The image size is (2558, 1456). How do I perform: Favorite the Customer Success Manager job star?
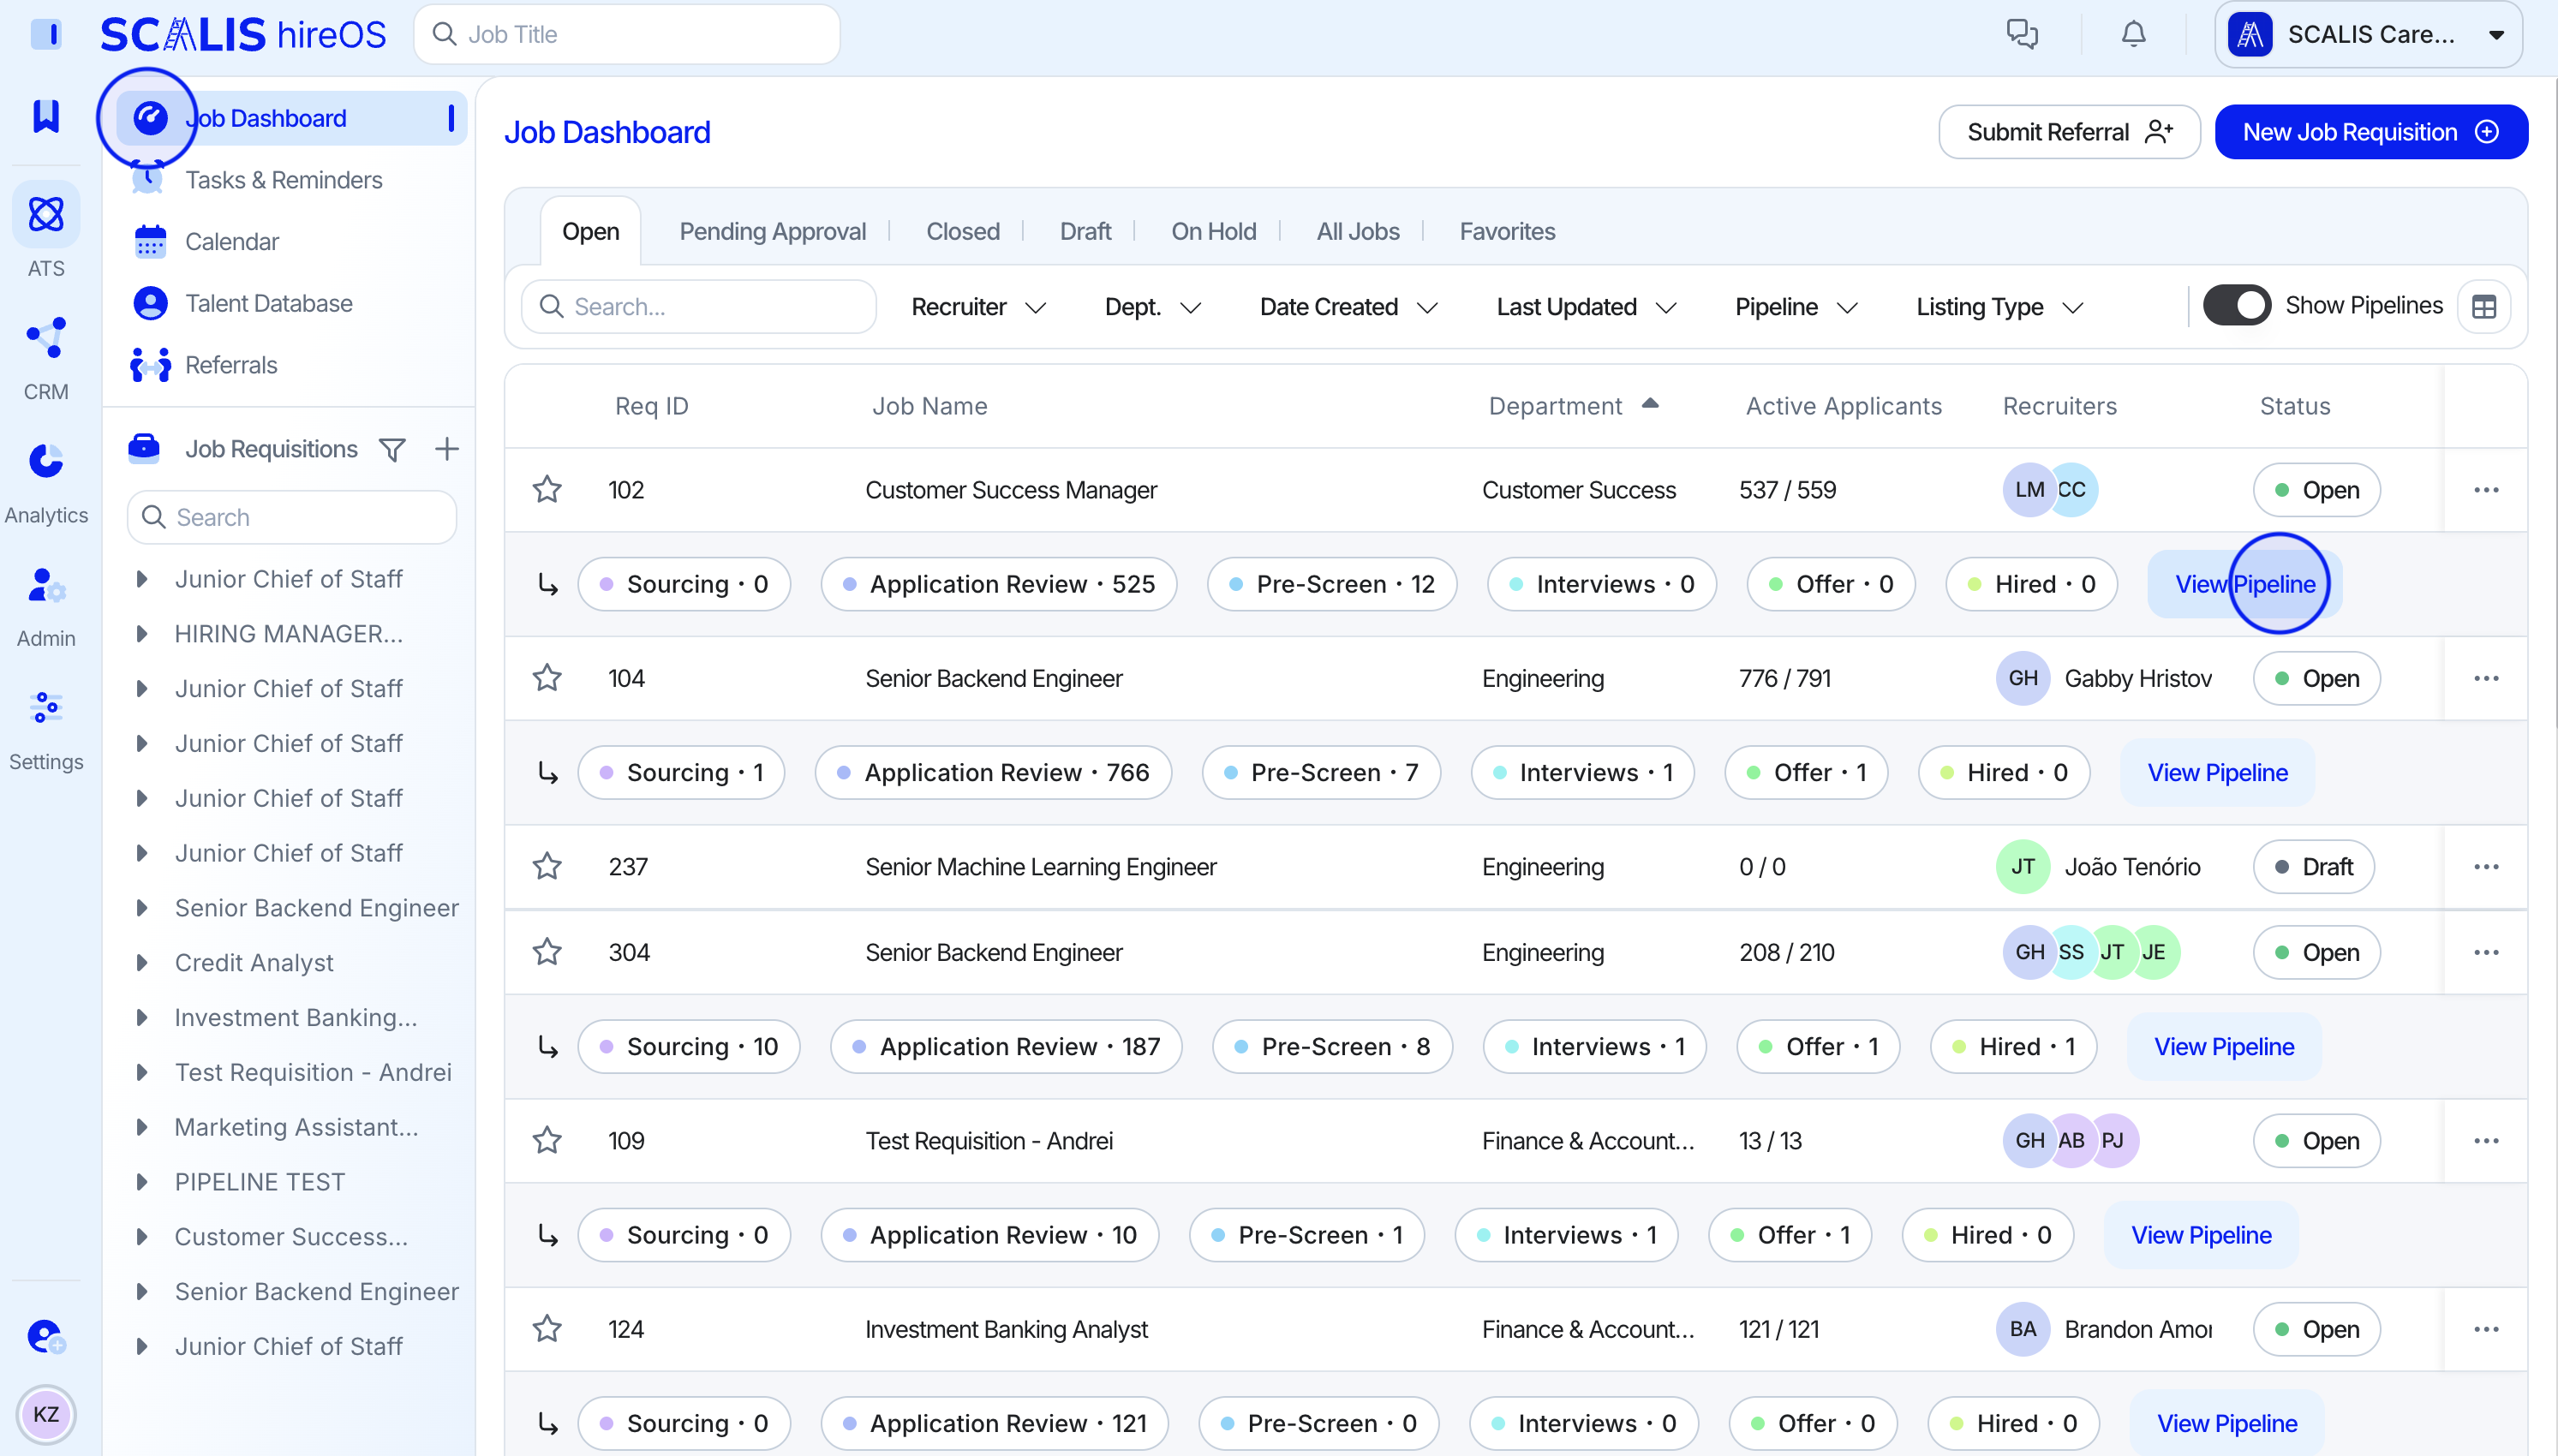(x=547, y=490)
